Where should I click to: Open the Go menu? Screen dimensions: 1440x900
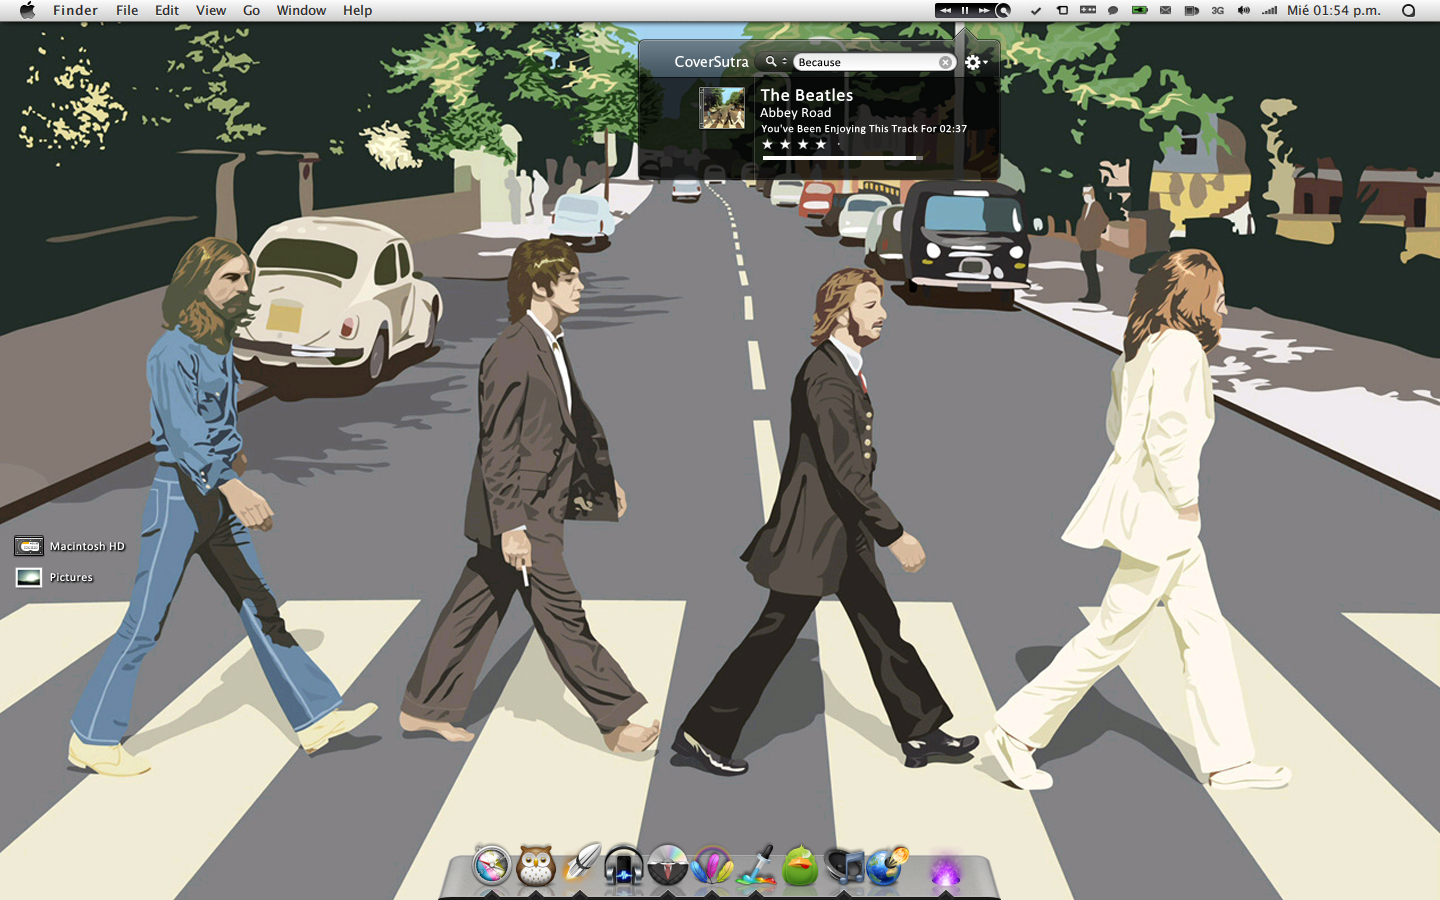click(x=251, y=10)
